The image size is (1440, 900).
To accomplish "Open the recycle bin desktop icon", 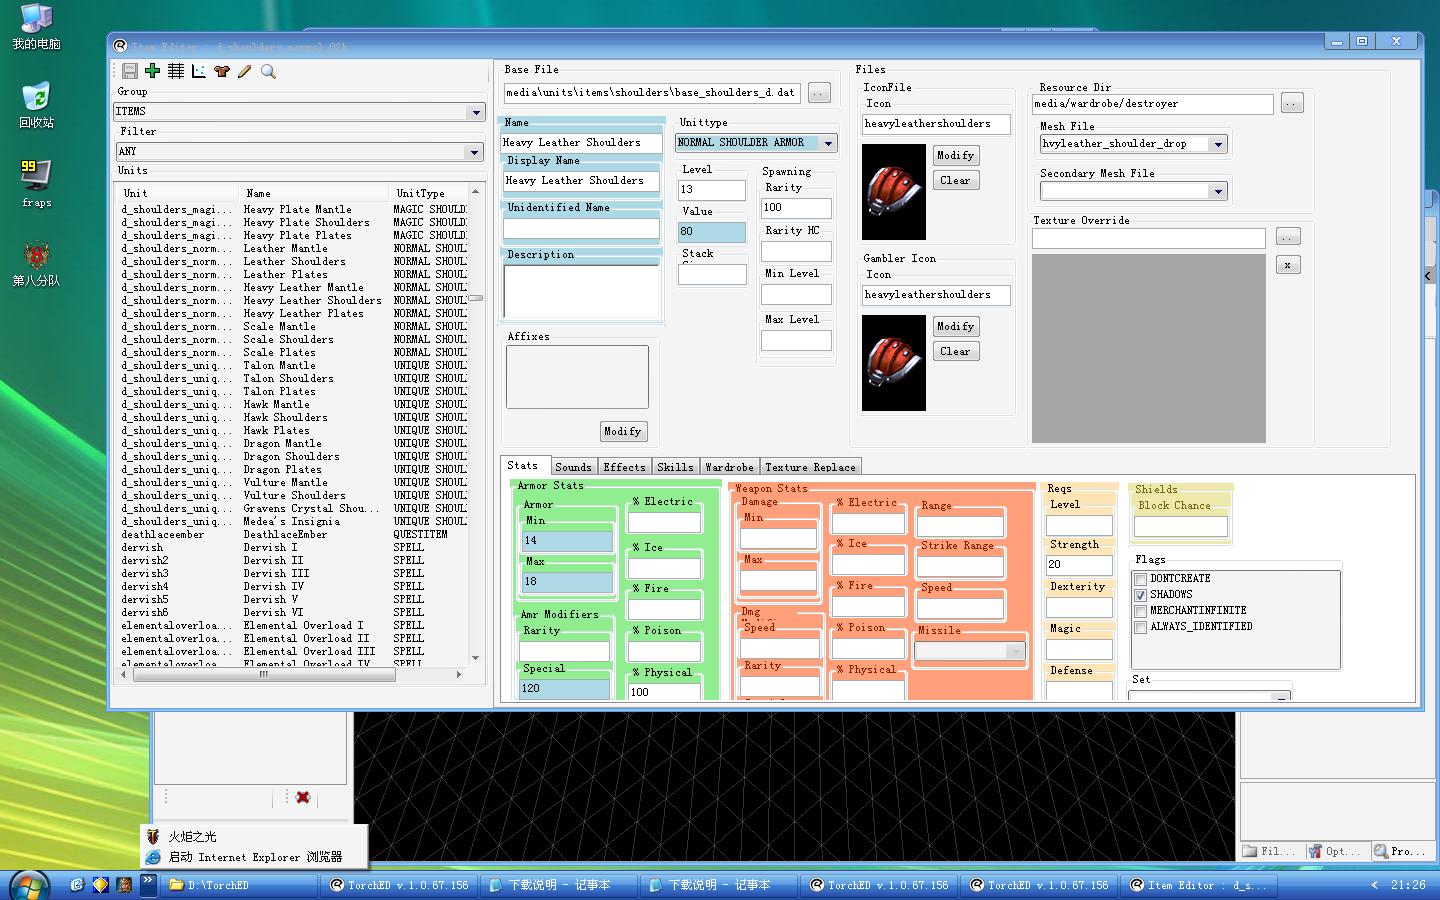I will pyautogui.click(x=36, y=105).
